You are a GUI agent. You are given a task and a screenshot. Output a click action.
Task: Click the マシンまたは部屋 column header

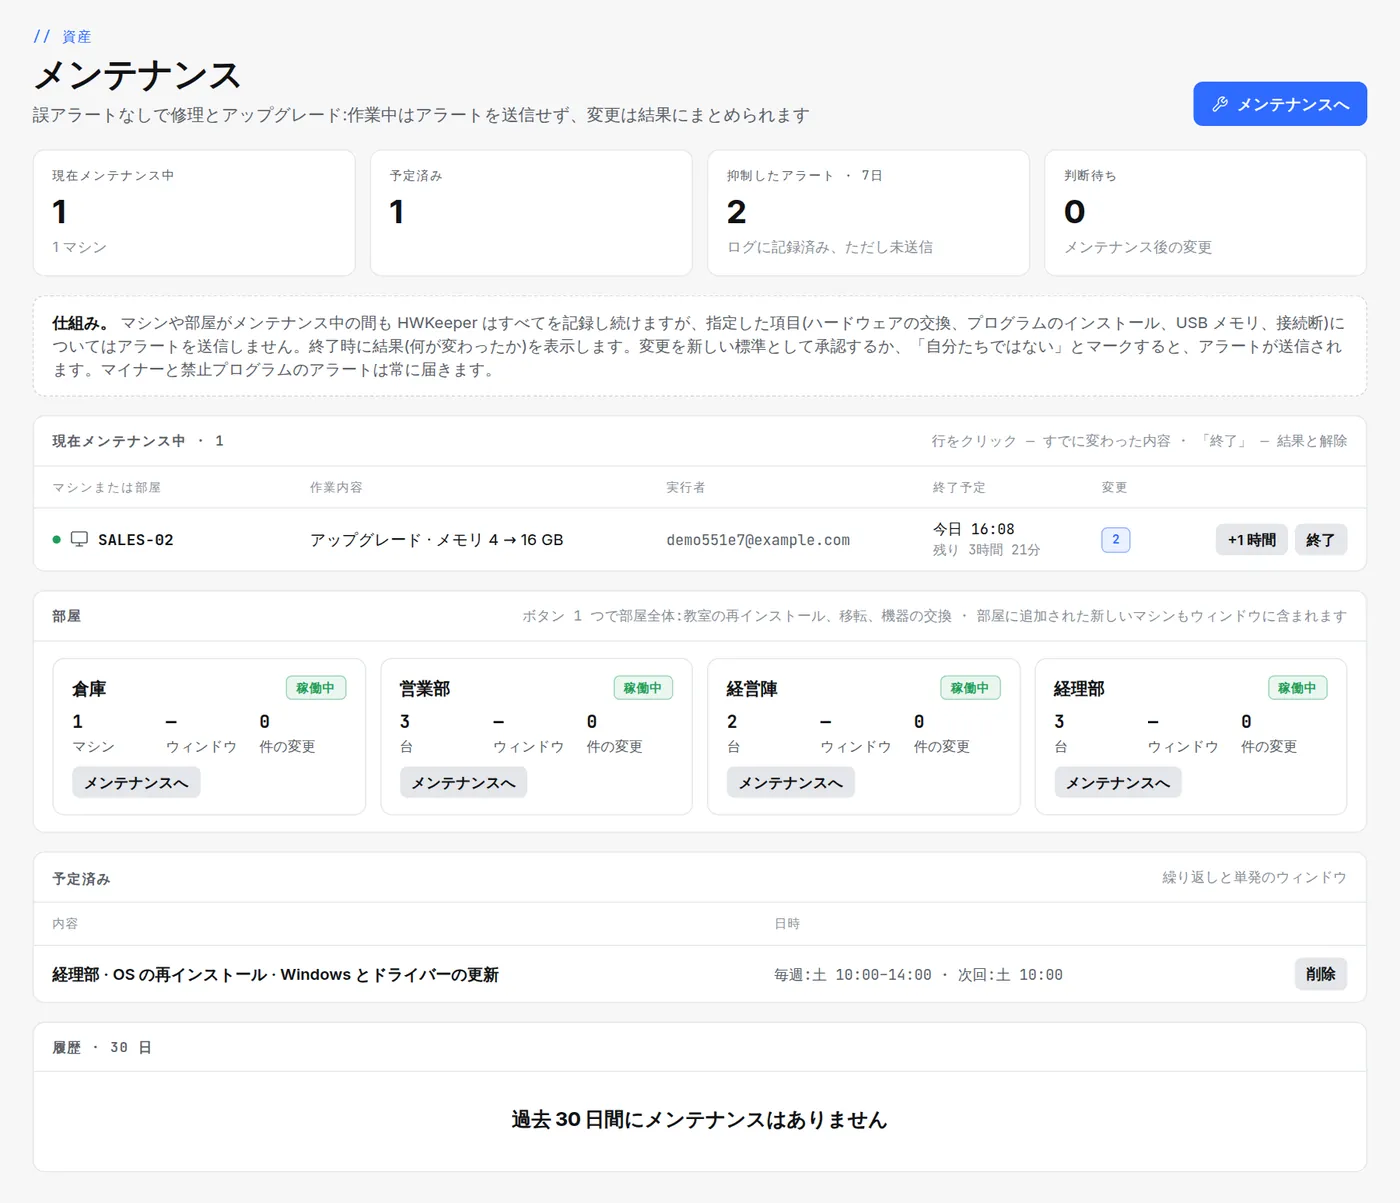click(106, 487)
